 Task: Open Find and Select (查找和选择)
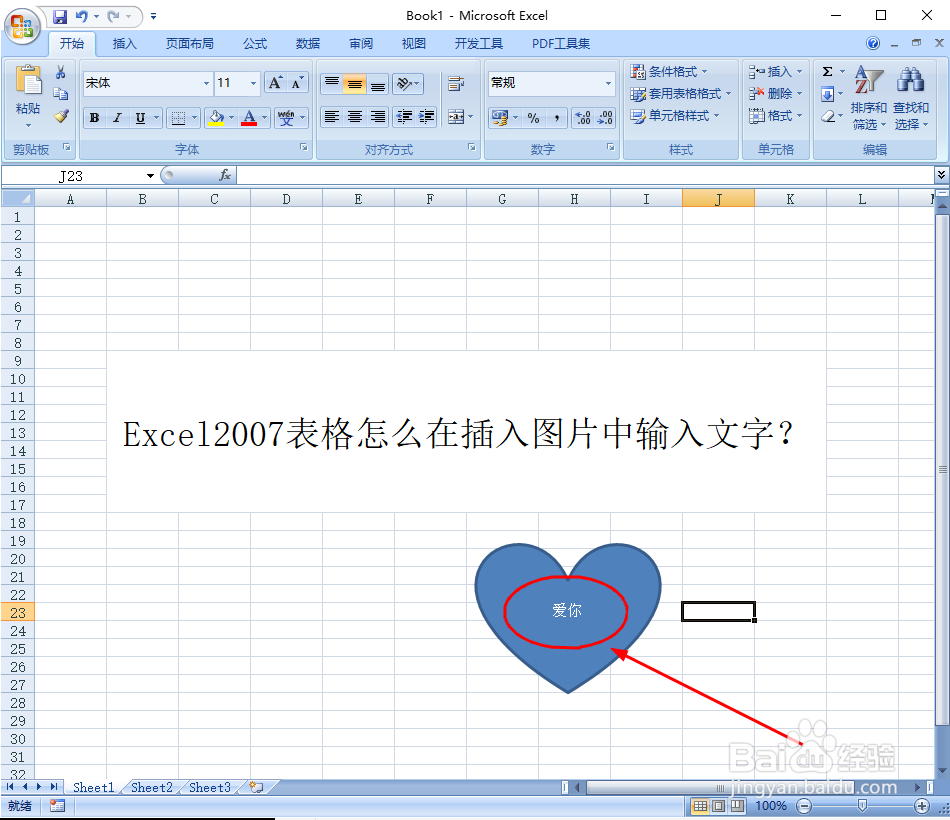pyautogui.click(x=911, y=98)
